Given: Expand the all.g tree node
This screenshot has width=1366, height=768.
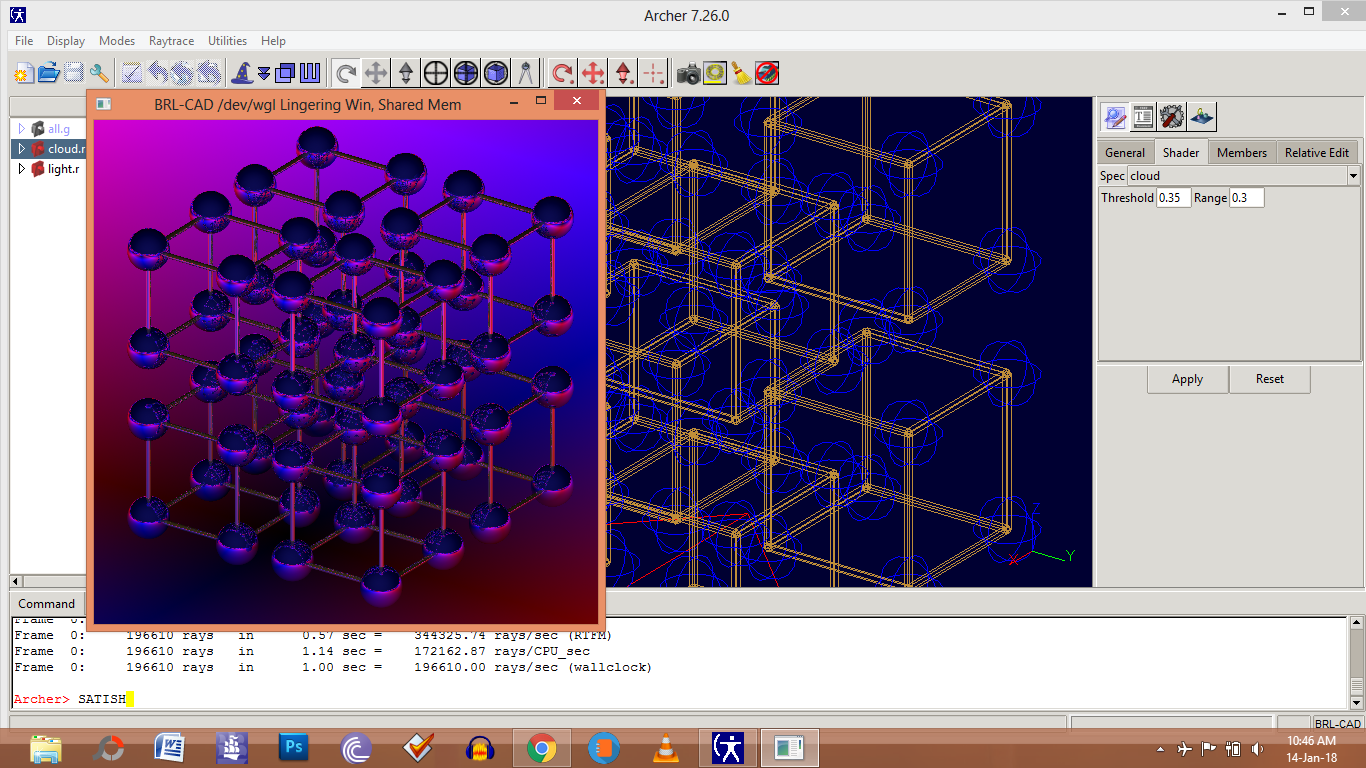Looking at the screenshot, I should click(21, 129).
